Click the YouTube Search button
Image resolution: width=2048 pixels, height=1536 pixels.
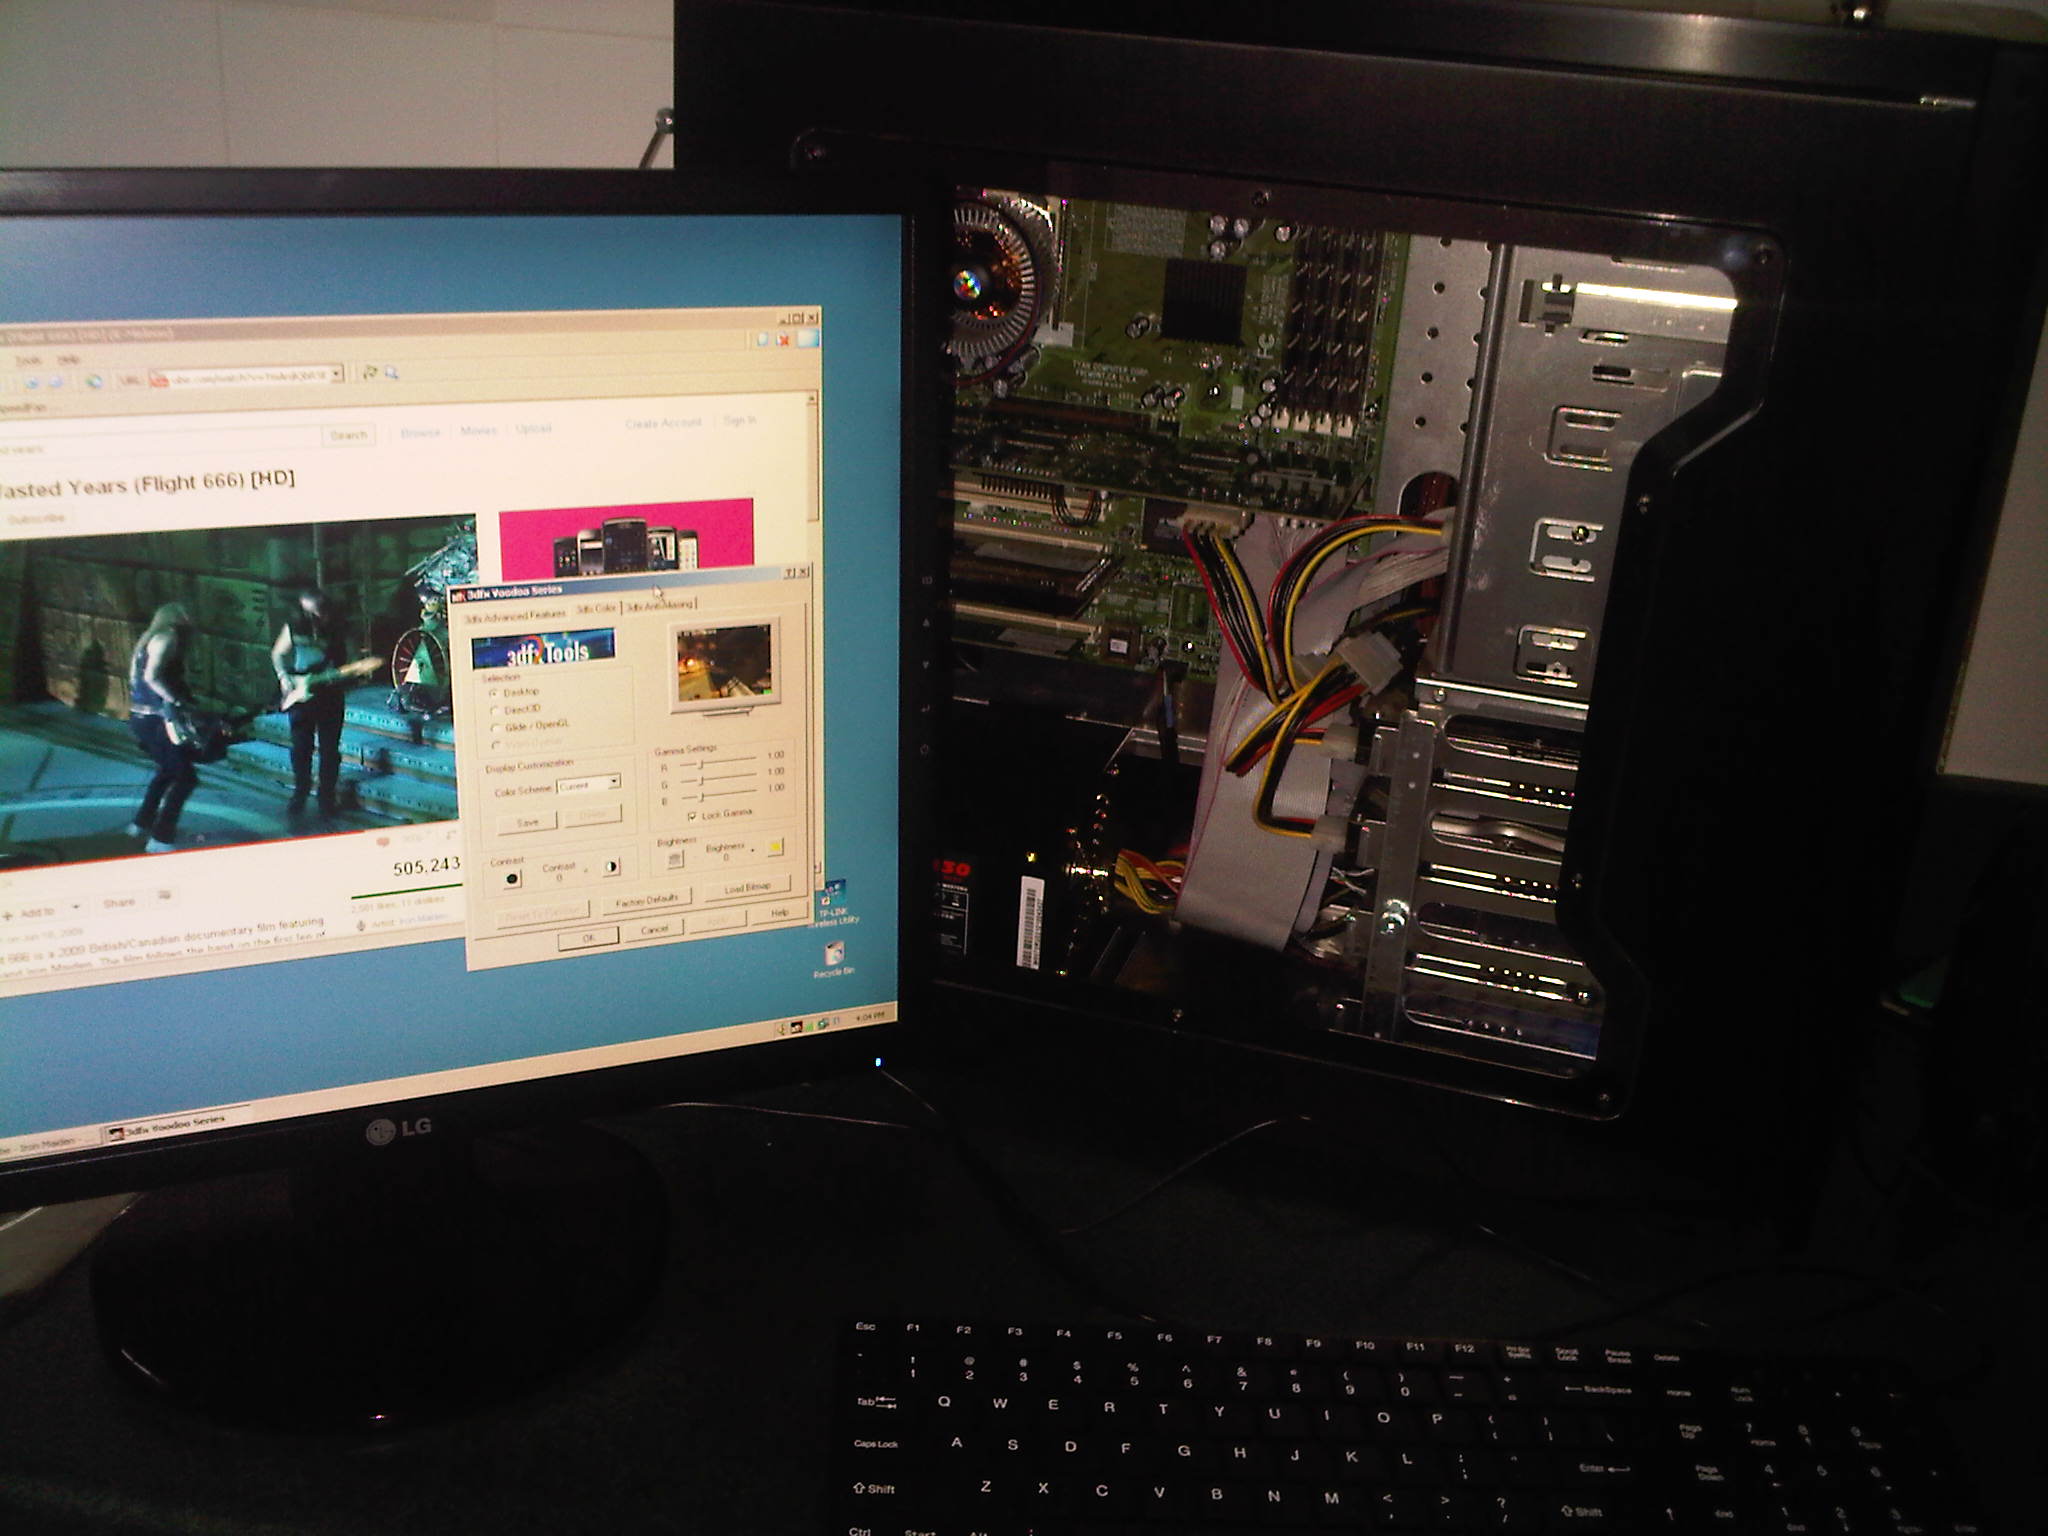348,435
